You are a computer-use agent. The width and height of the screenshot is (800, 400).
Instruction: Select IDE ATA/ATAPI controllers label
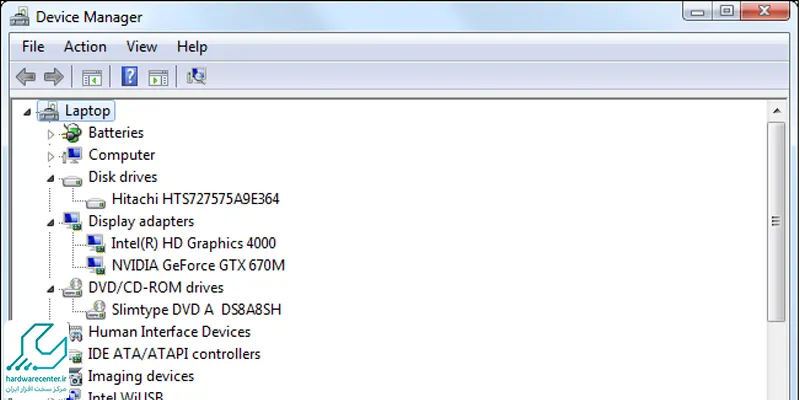174,354
